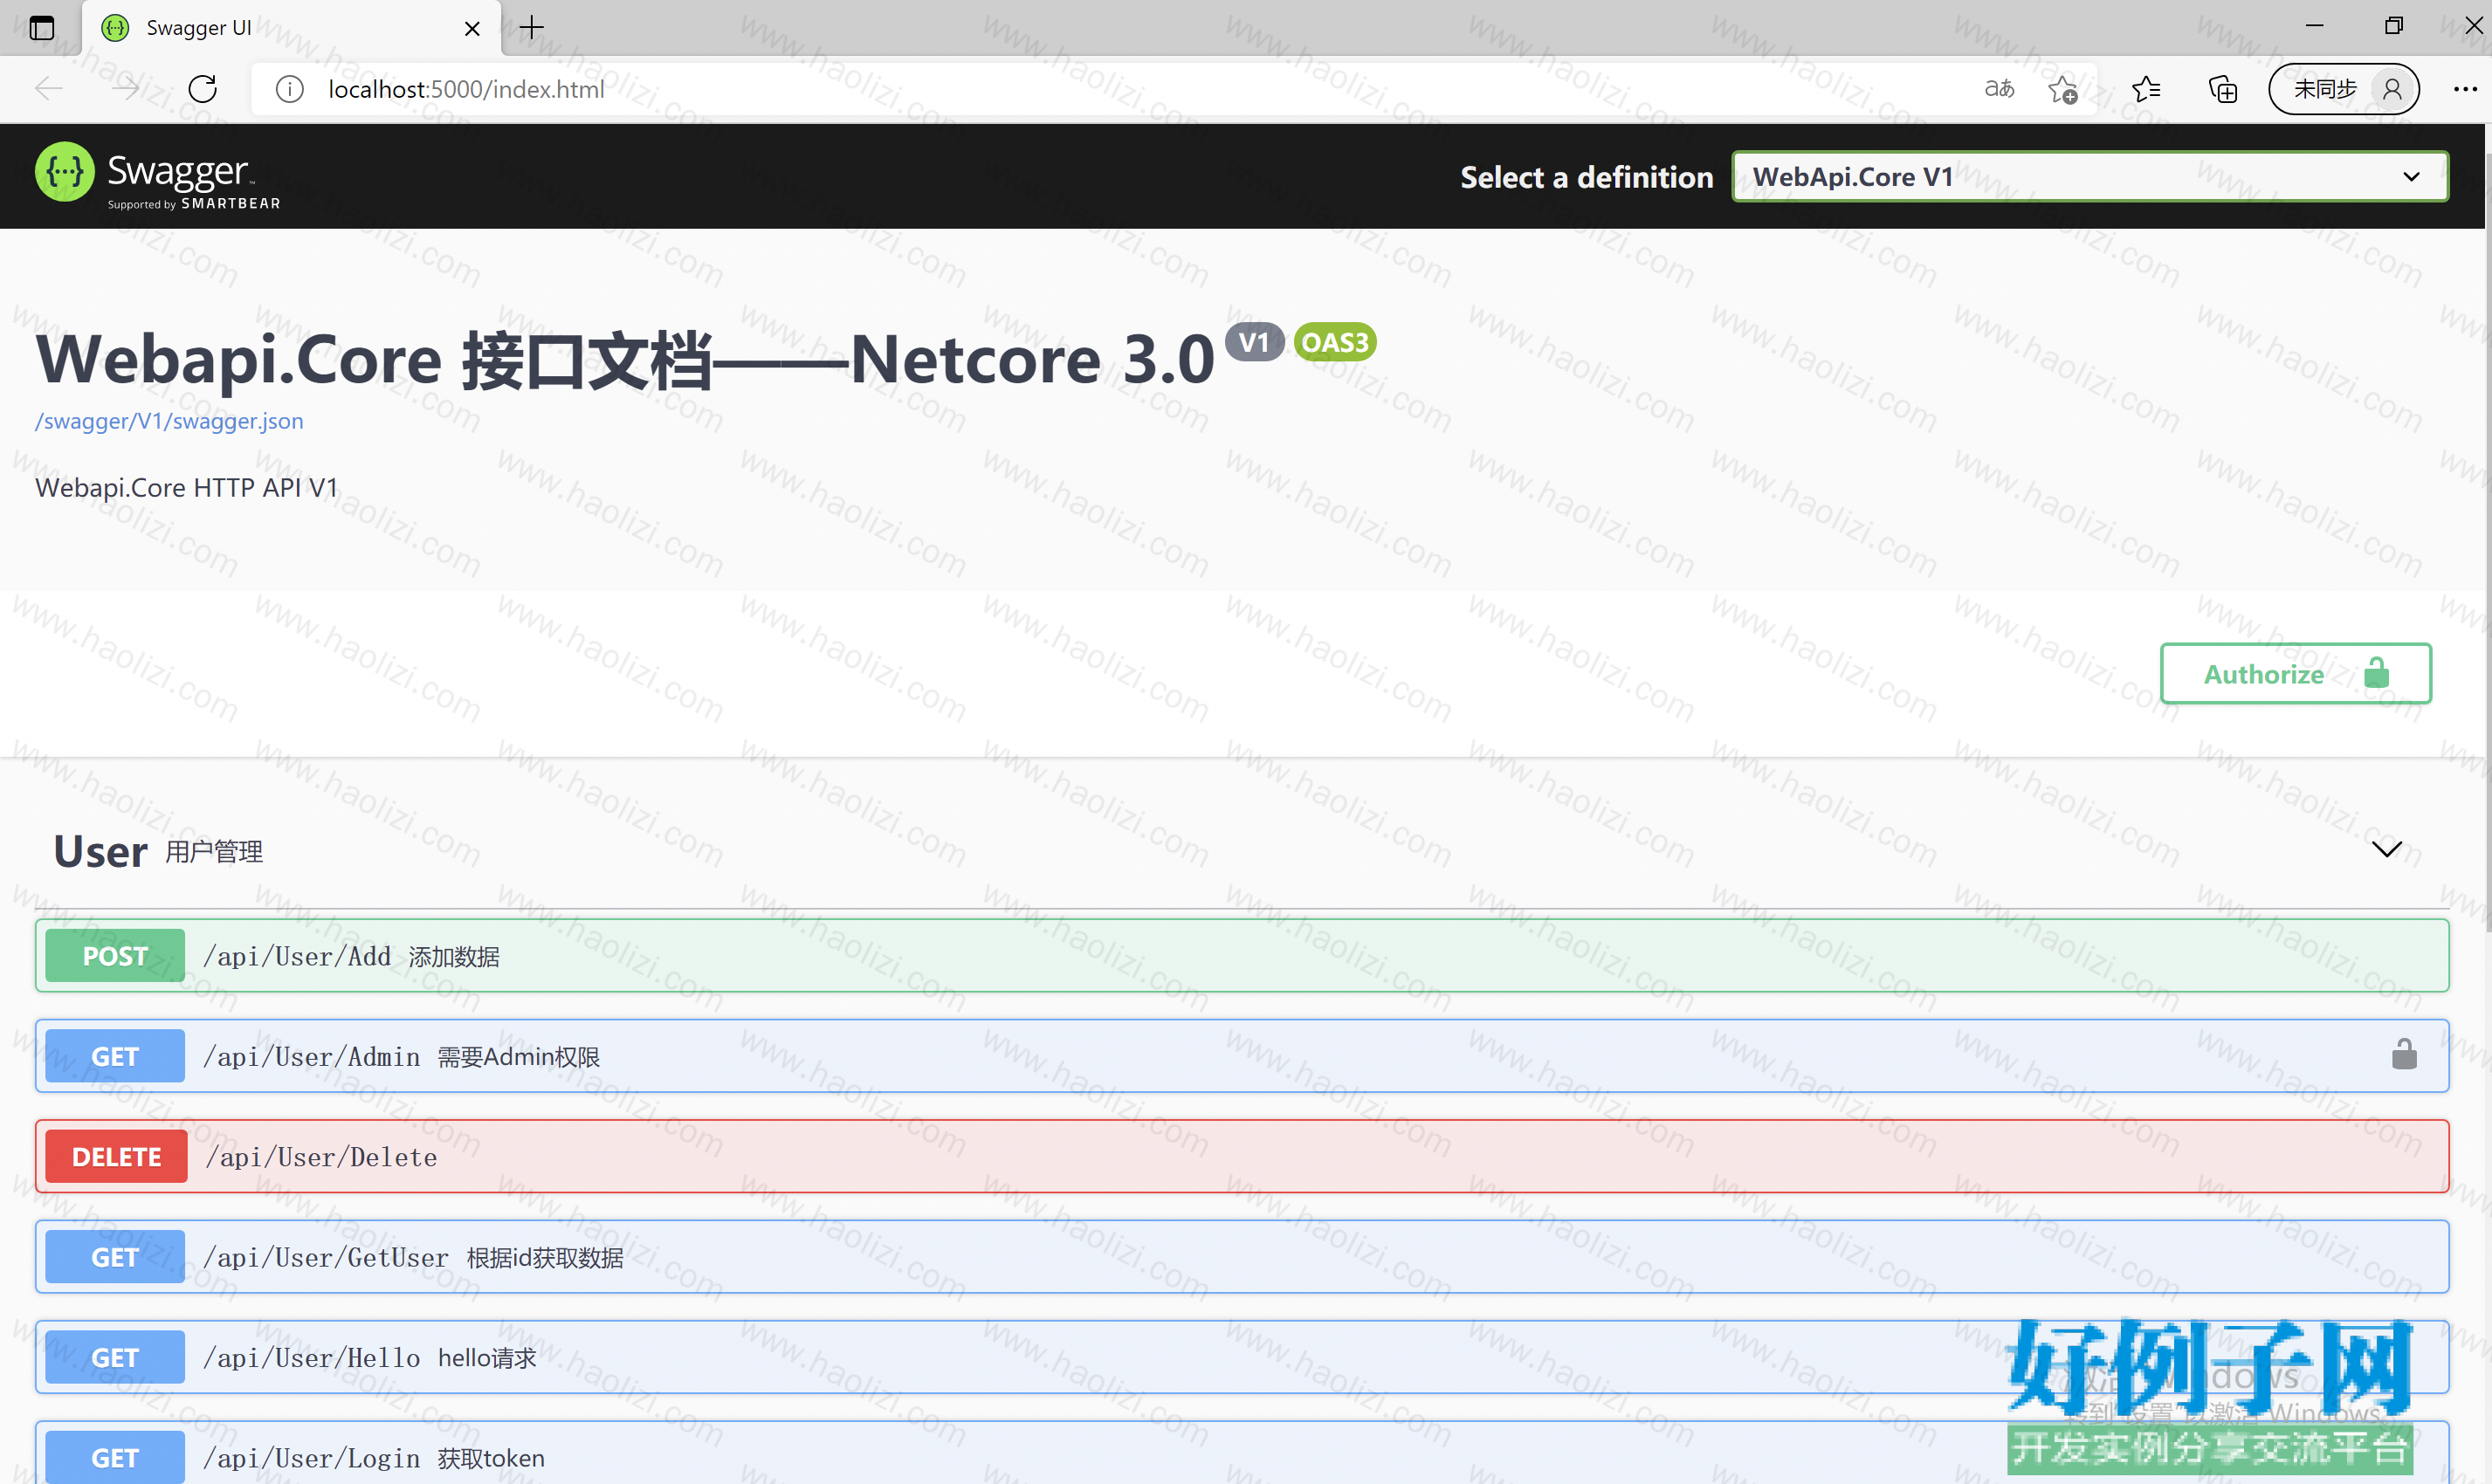Add this page to favorites star icon
Screen dimensions: 2492x1484
pyautogui.click(x=2062, y=90)
